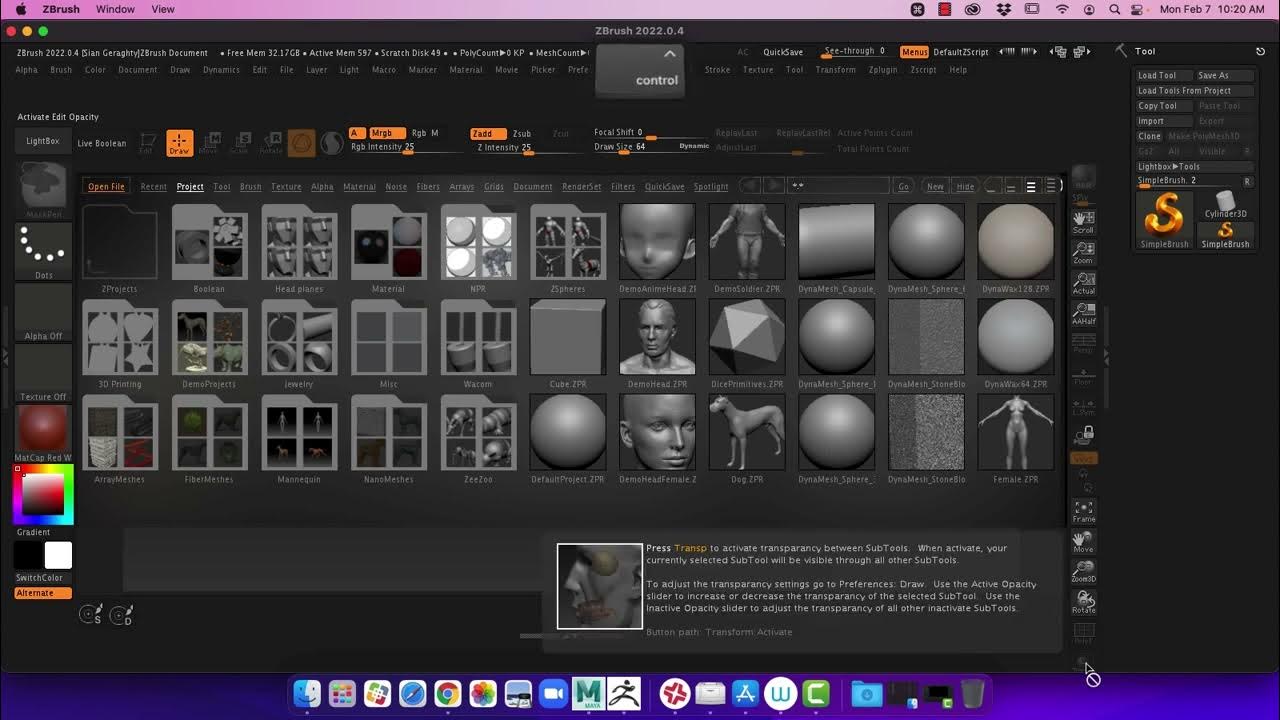Click the Zoom3D icon
This screenshot has width=1280, height=720.
[1083, 572]
